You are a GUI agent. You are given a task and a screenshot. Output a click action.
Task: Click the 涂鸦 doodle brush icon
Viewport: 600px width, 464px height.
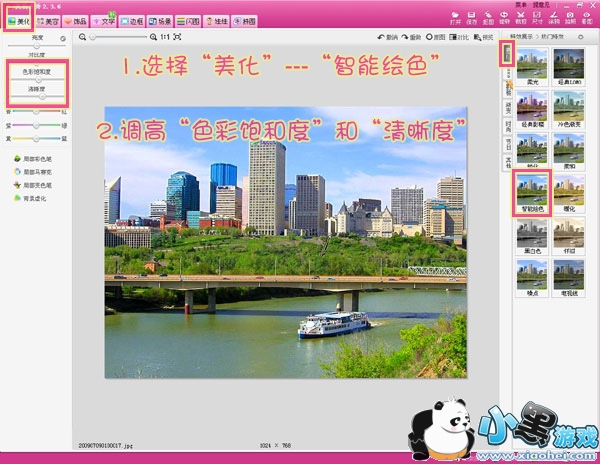pyautogui.click(x=554, y=18)
